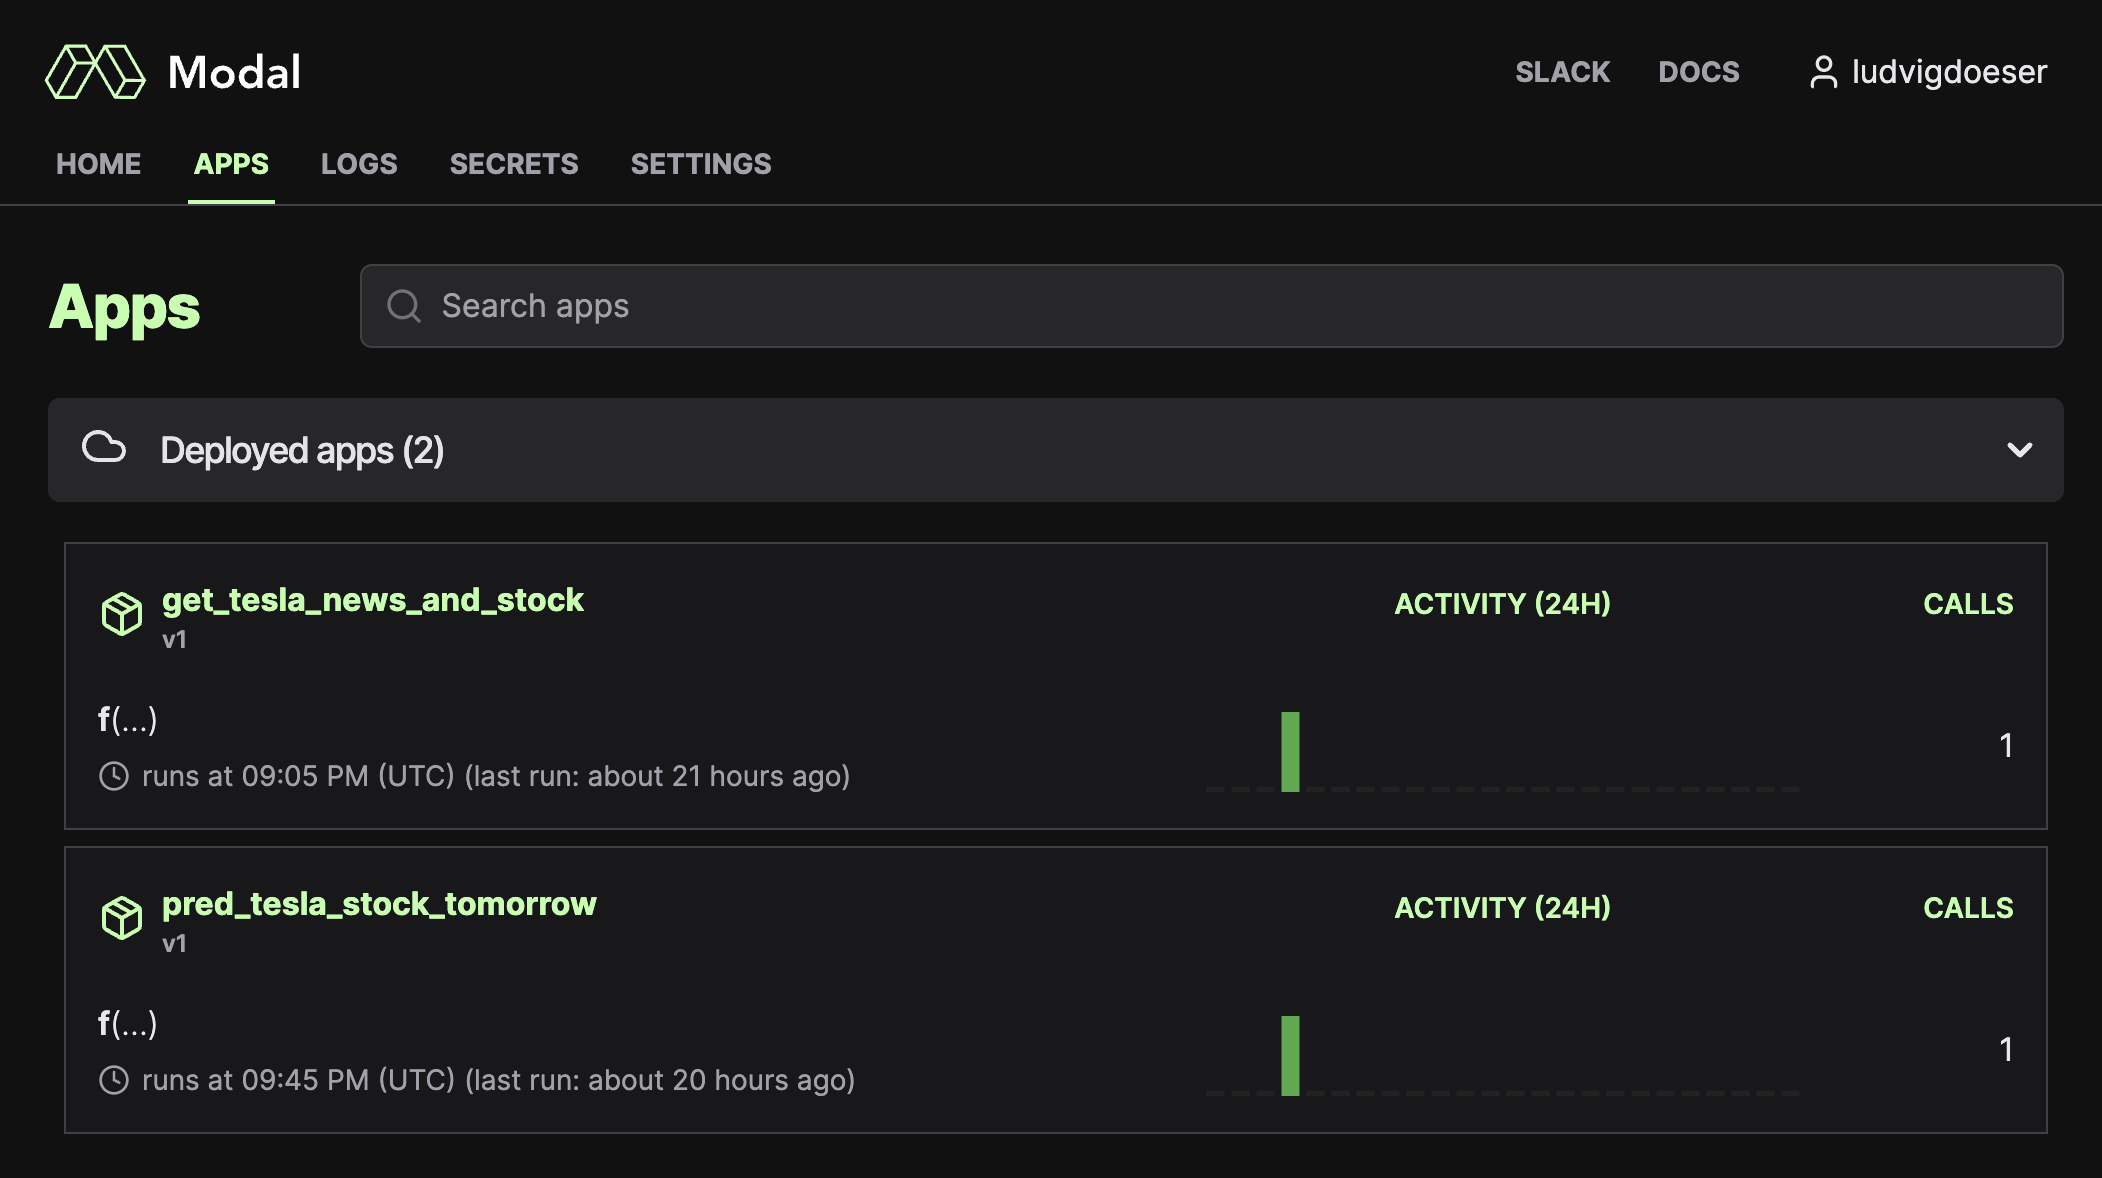Click the cloud icon beside Deployed apps
2102x1178 pixels.
(x=104, y=448)
